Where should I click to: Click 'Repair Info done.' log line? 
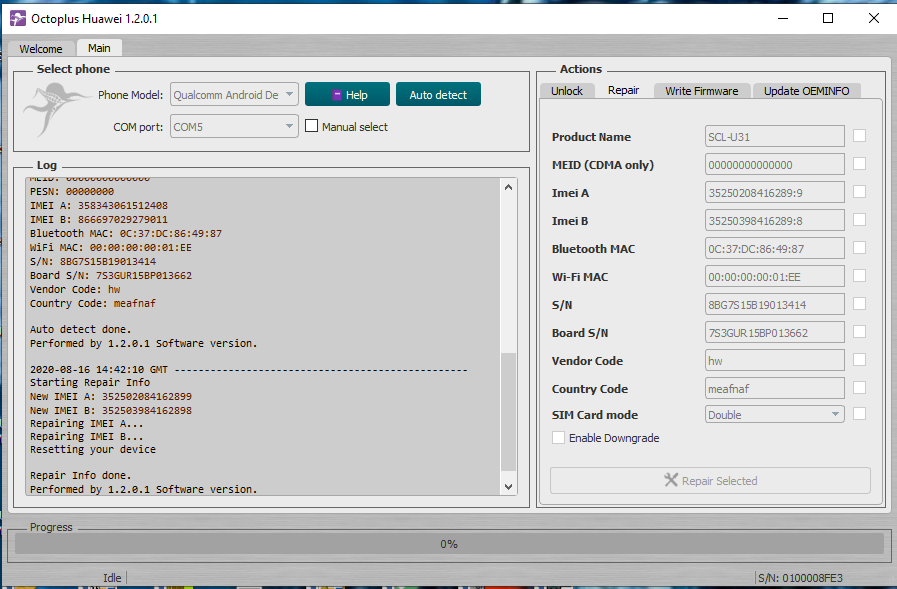point(81,475)
